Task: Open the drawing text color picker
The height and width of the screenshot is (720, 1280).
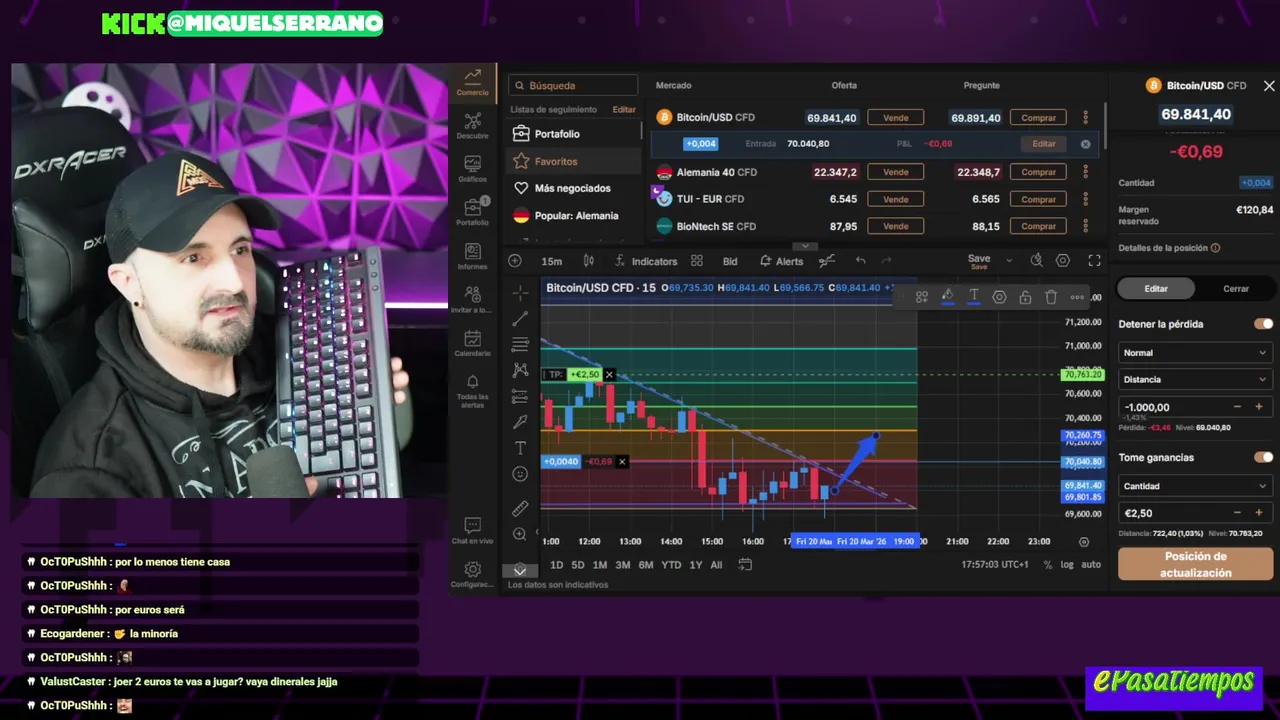Action: 973,297
